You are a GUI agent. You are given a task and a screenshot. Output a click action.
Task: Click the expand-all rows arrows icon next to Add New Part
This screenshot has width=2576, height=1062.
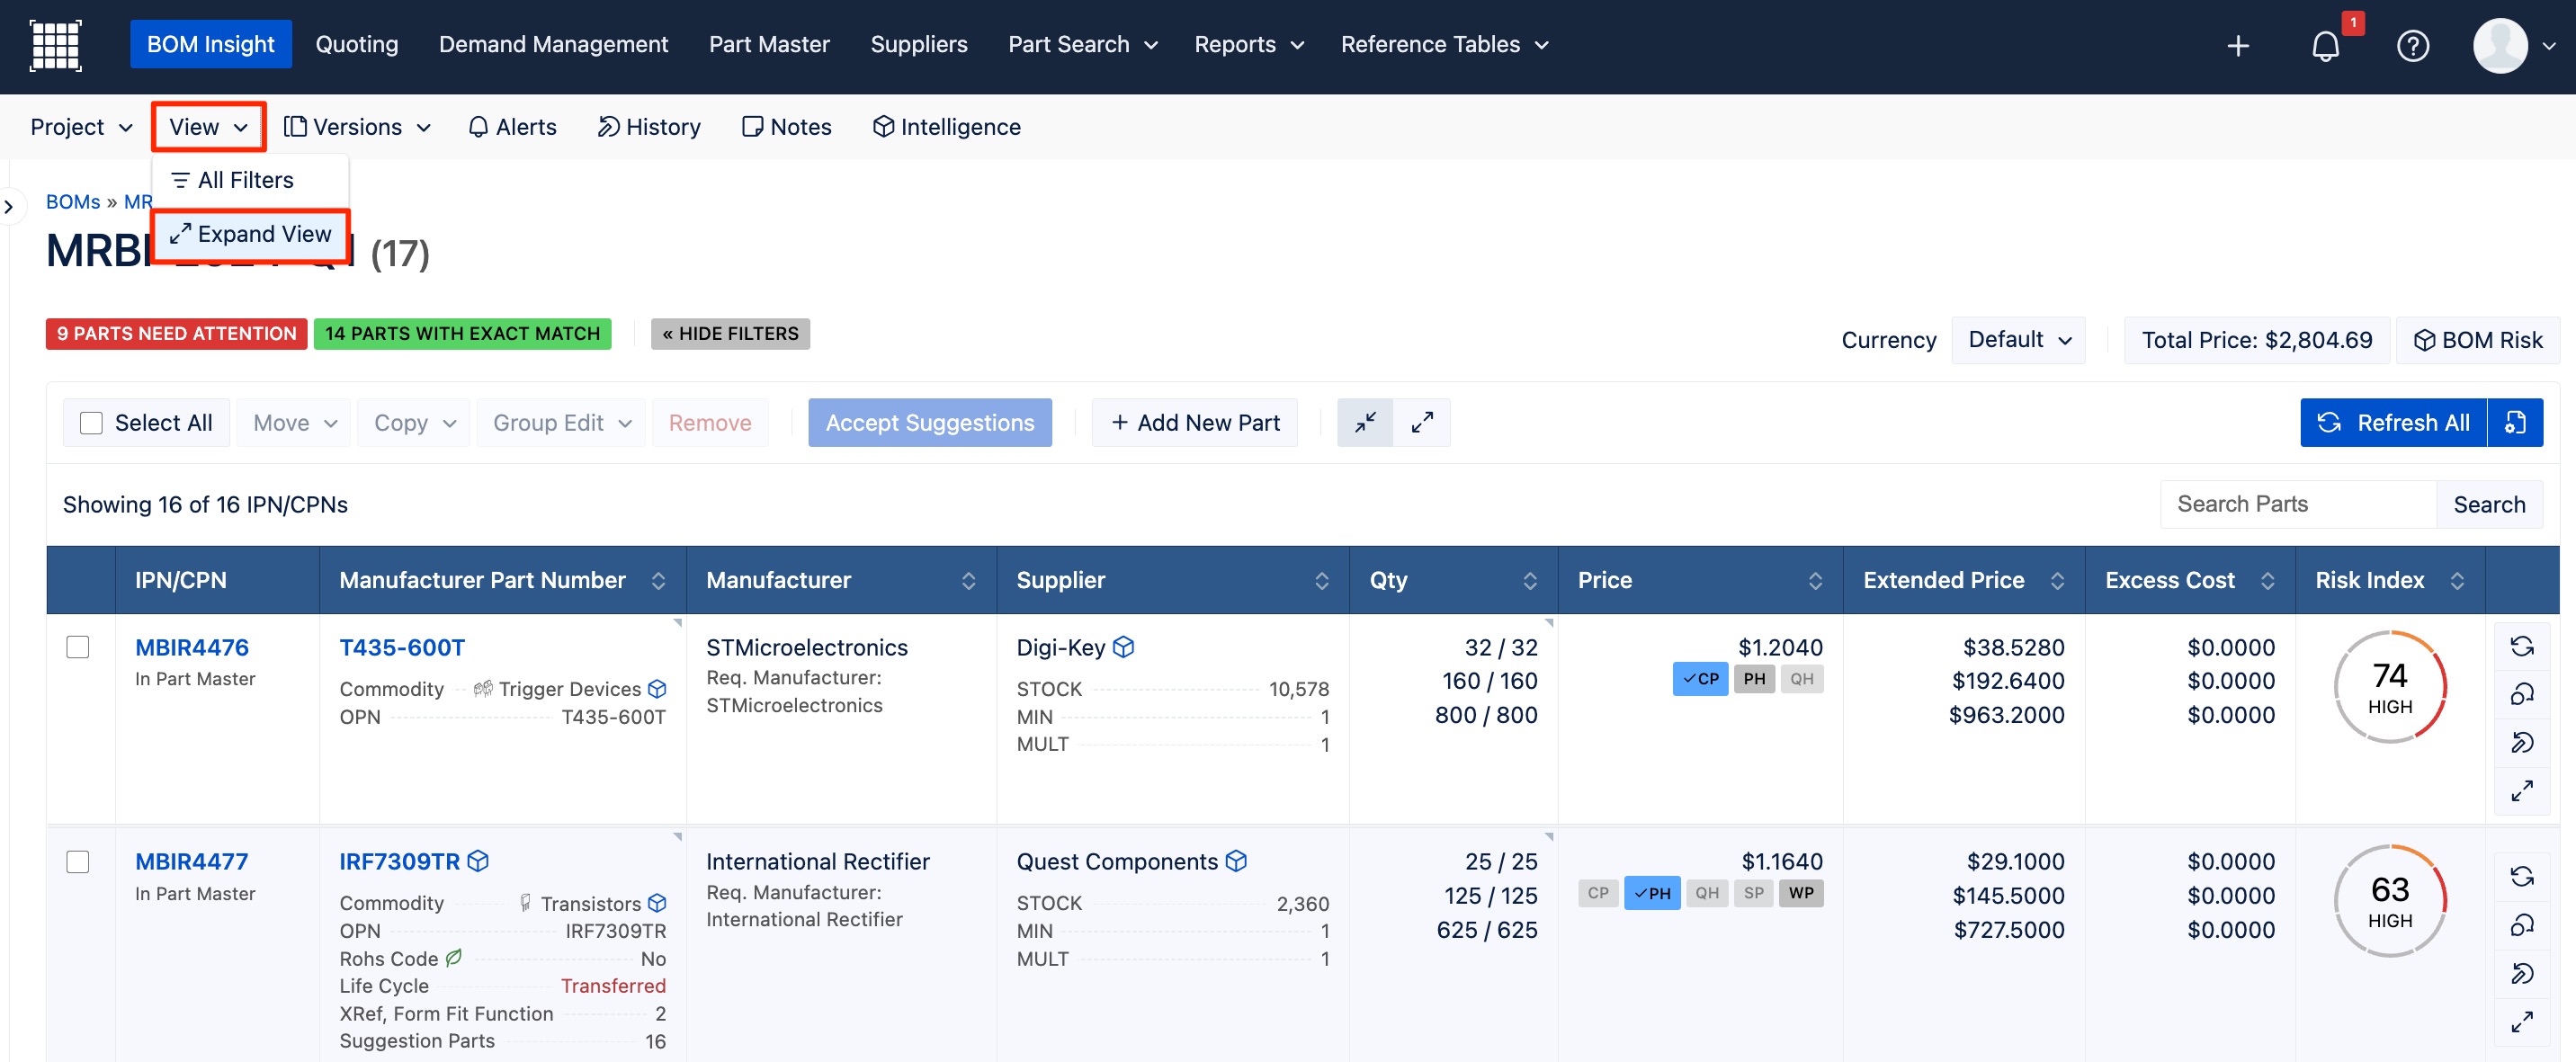[x=1422, y=423]
